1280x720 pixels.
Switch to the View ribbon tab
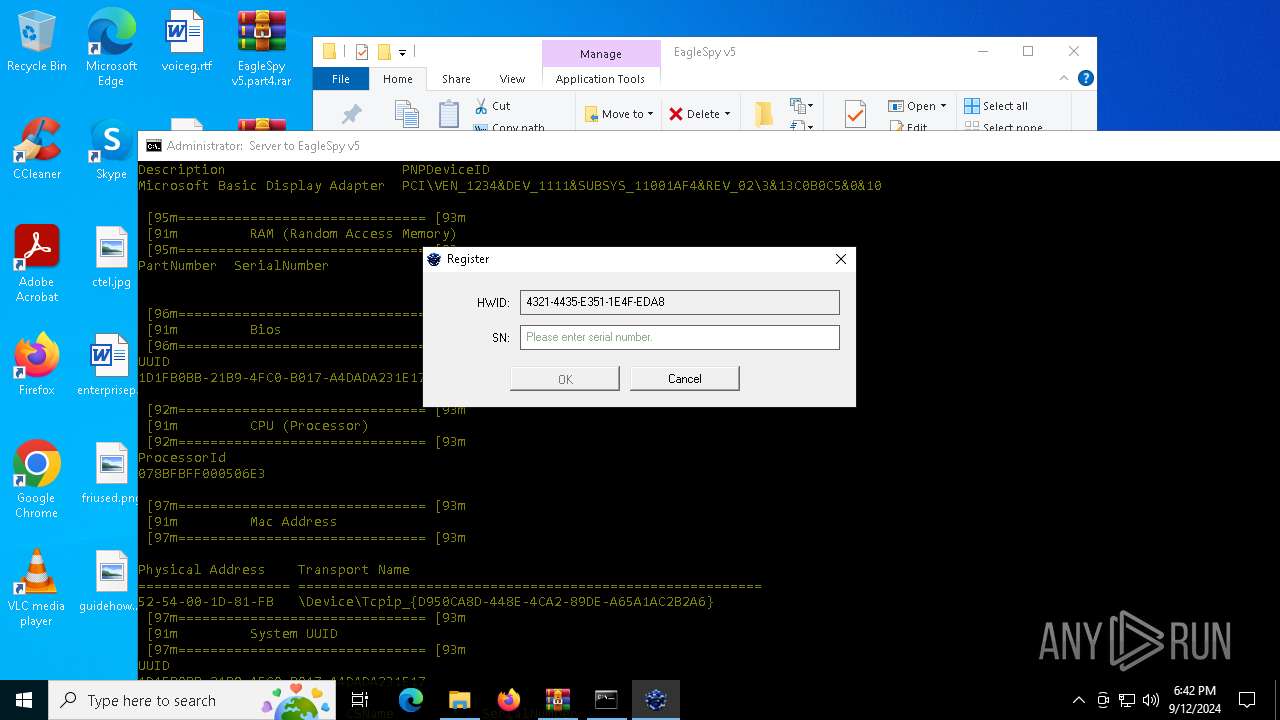512,79
